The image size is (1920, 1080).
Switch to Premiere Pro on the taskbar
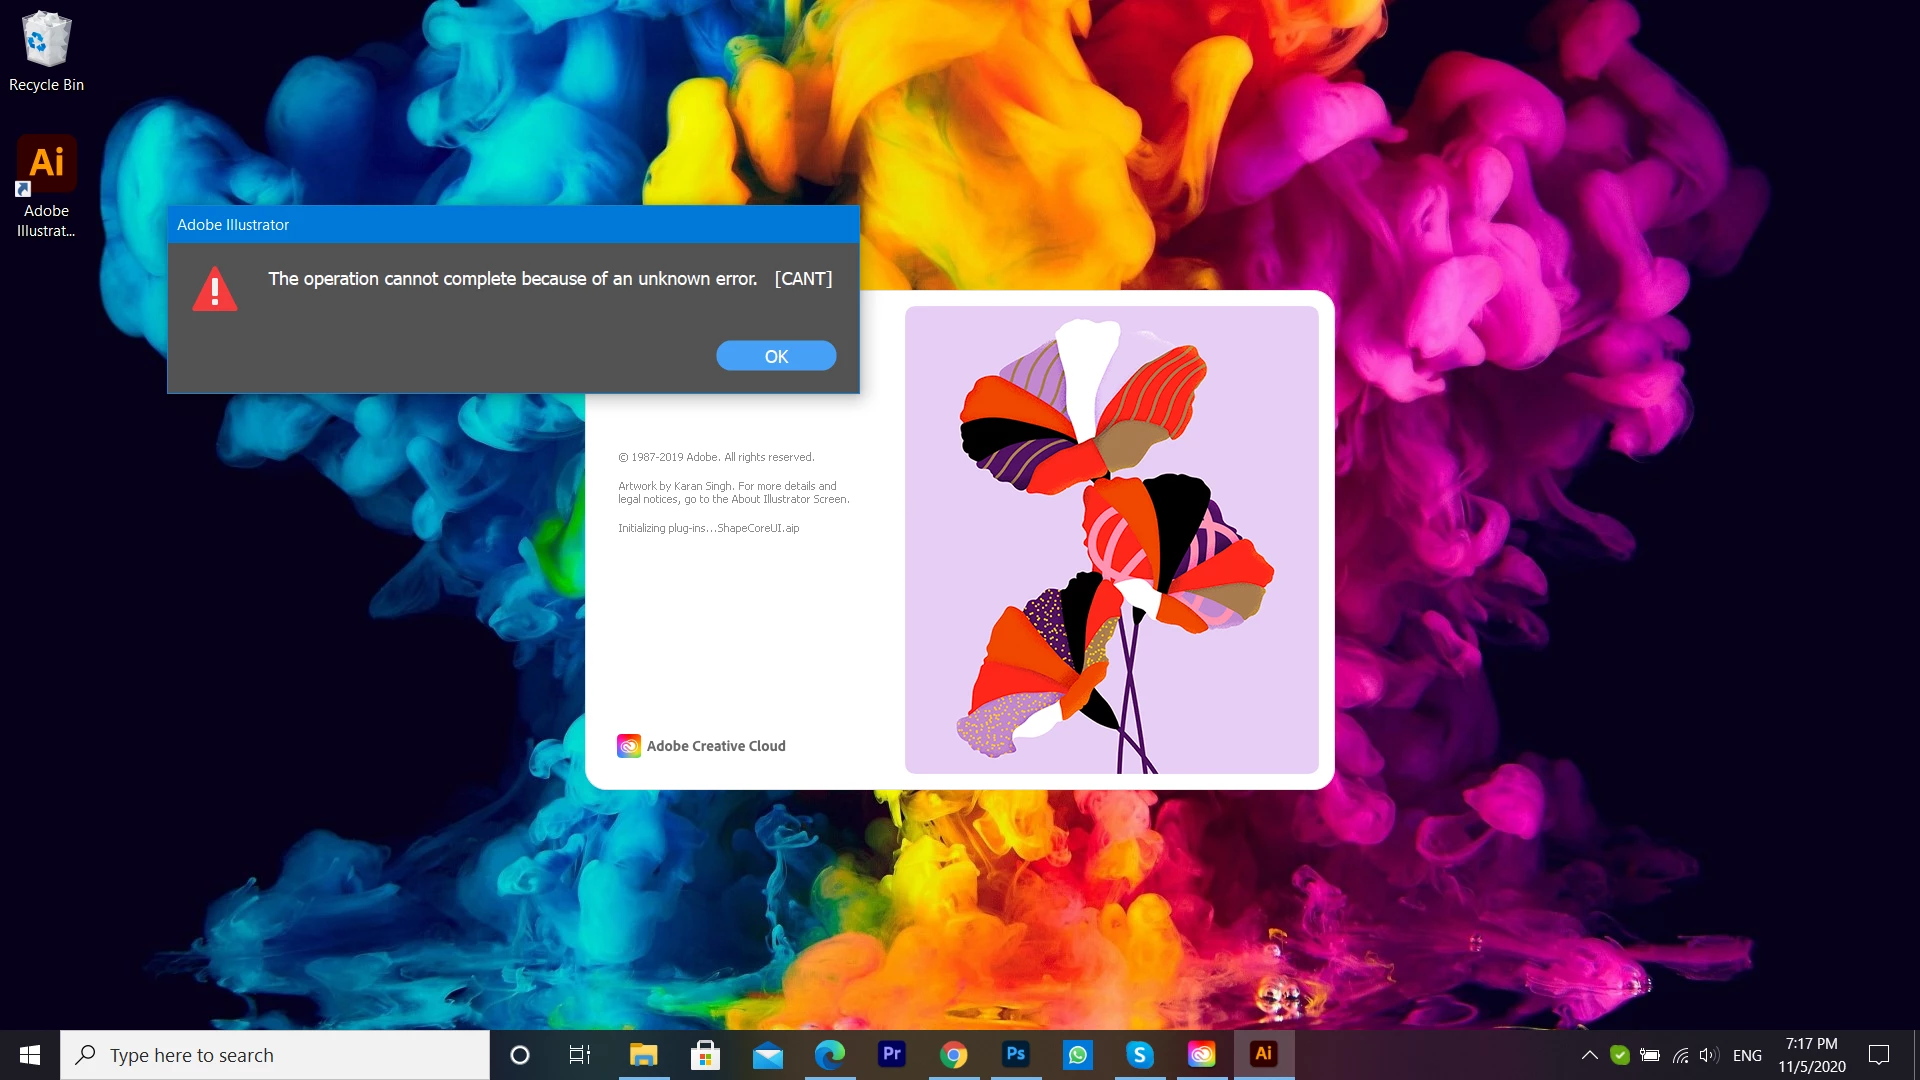click(891, 1055)
